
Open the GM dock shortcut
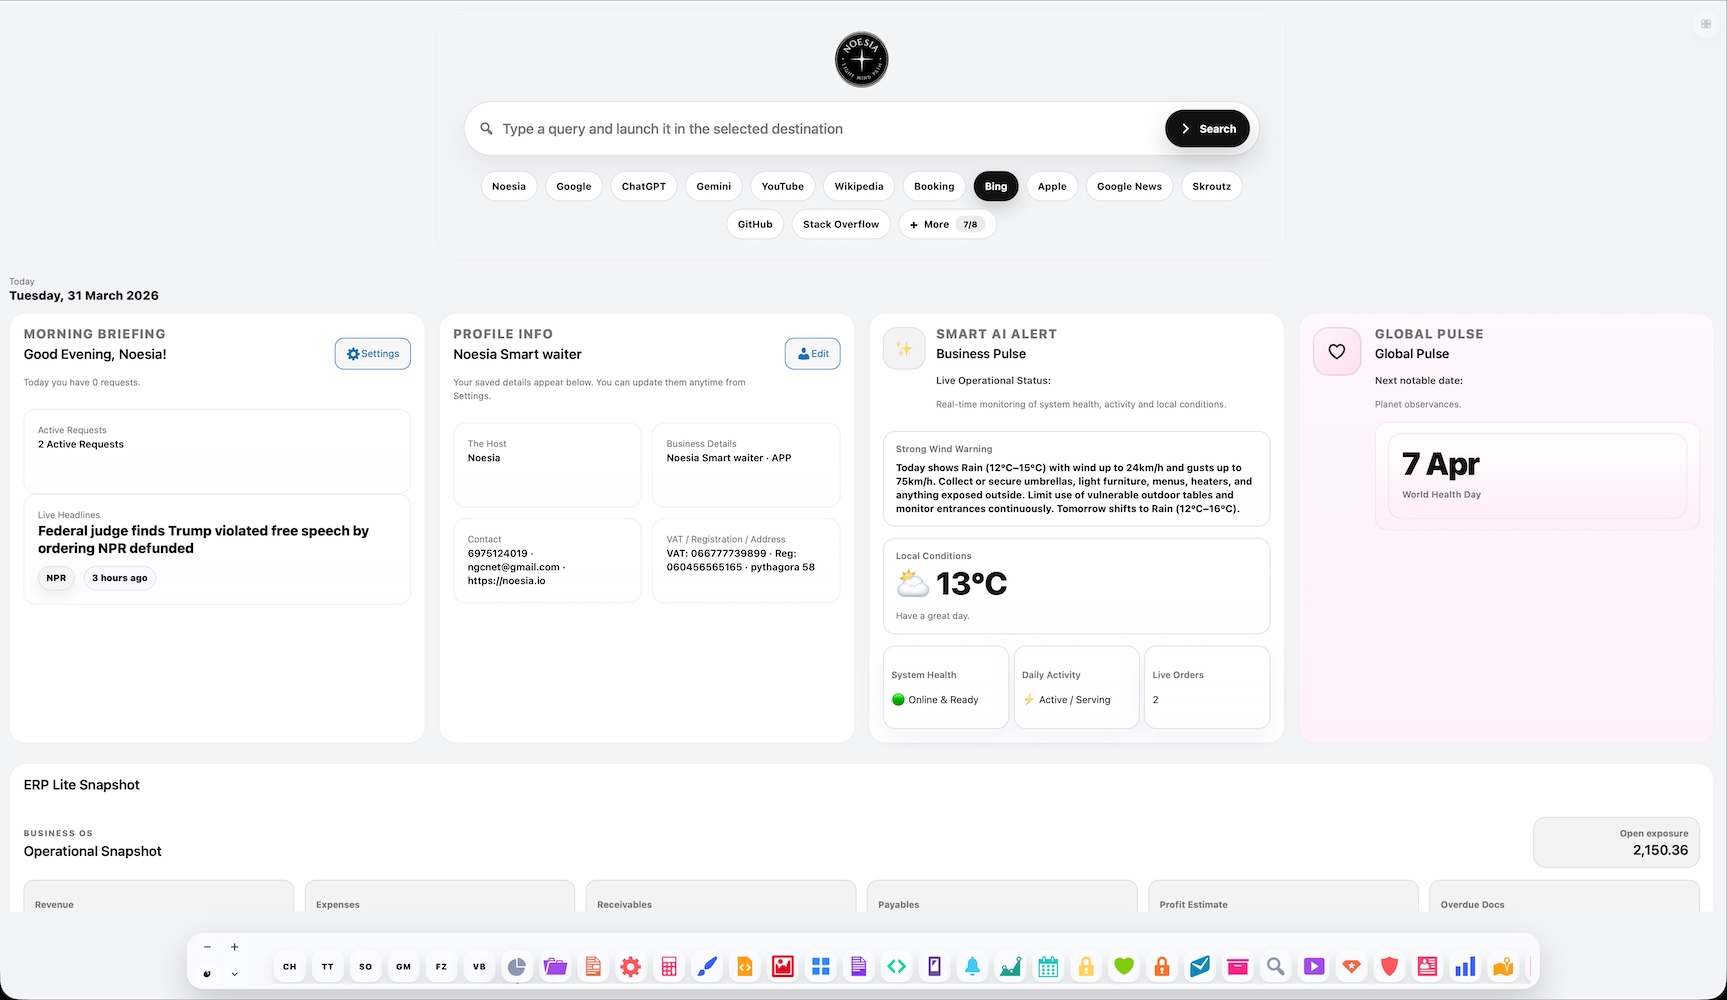[403, 967]
